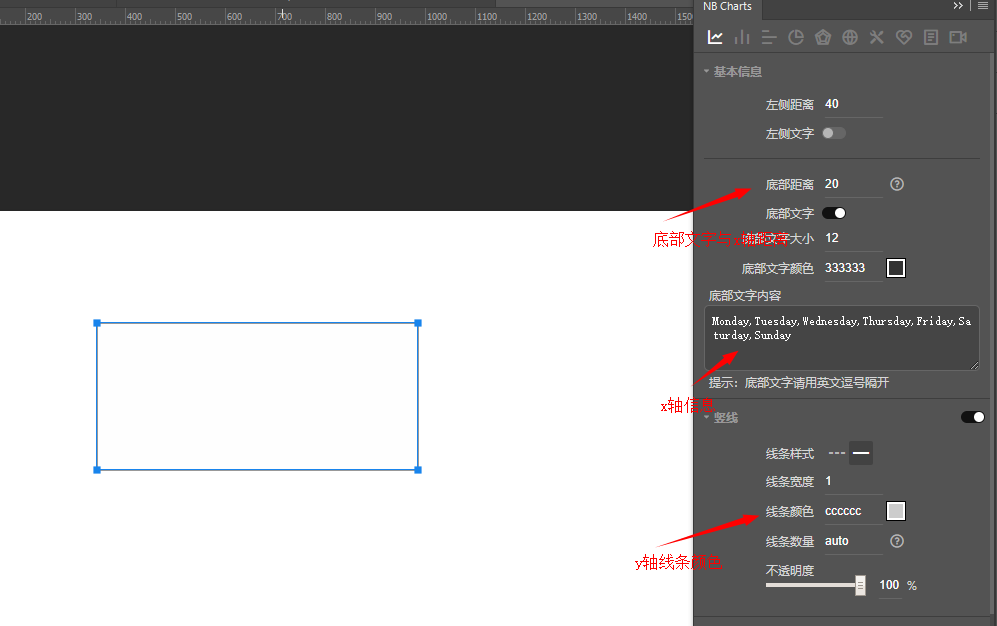Toggle the 左侧文字 switch on

[x=834, y=133]
